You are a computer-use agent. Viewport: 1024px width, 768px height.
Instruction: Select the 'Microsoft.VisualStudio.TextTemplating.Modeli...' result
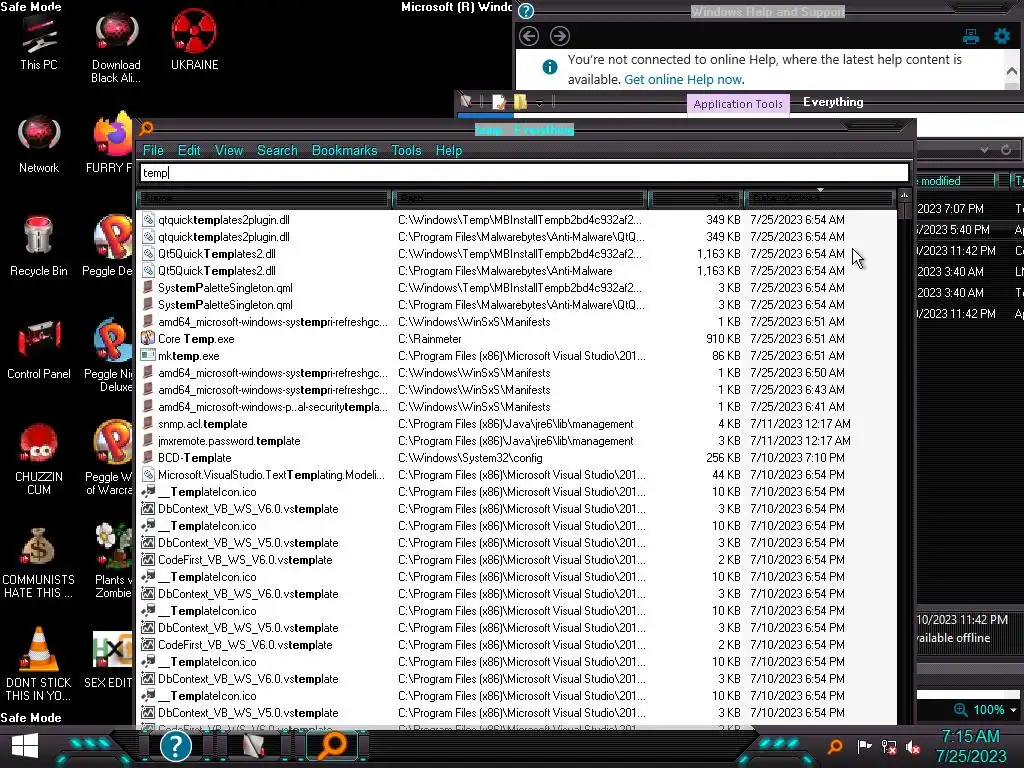coord(272,475)
